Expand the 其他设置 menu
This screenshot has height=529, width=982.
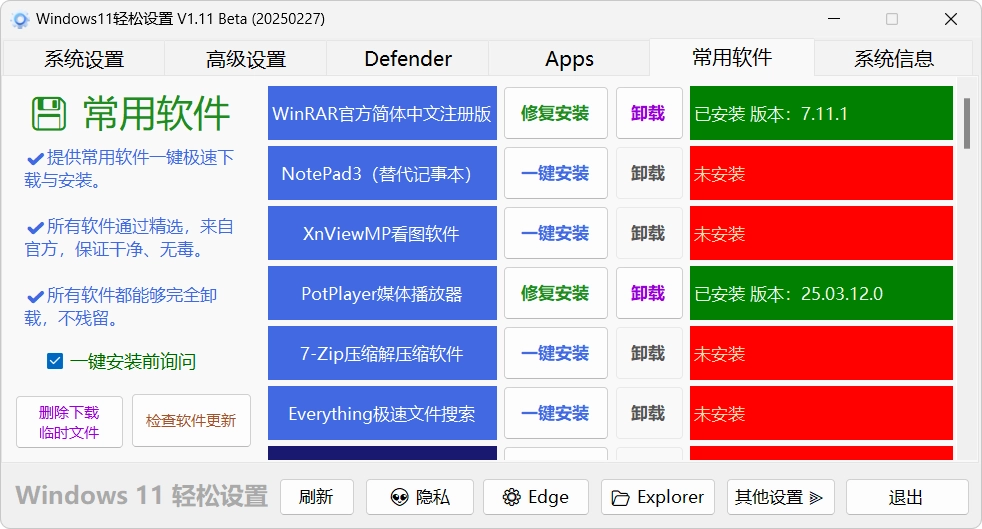click(x=780, y=497)
